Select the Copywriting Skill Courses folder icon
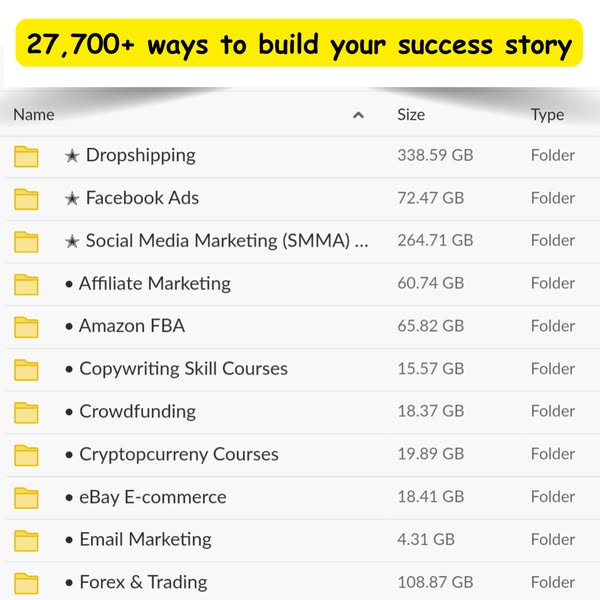This screenshot has width=600, height=600. (26, 370)
